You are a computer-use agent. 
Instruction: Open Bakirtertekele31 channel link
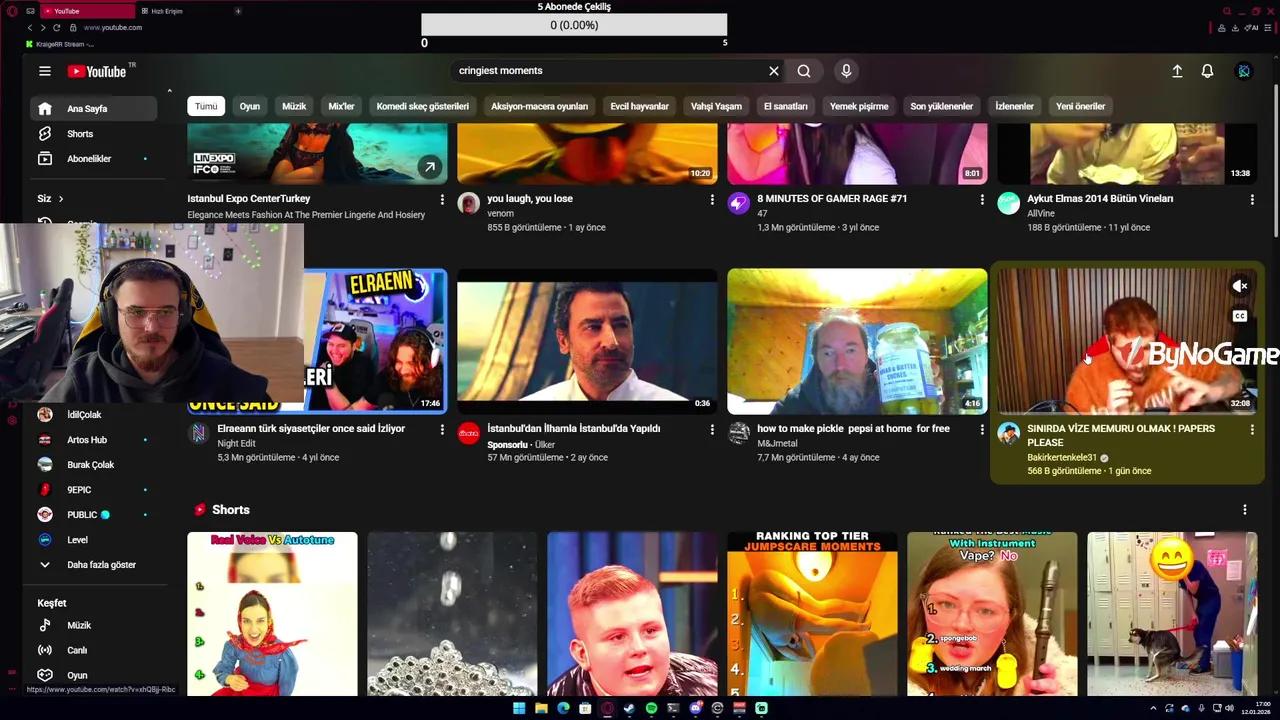(1062, 458)
